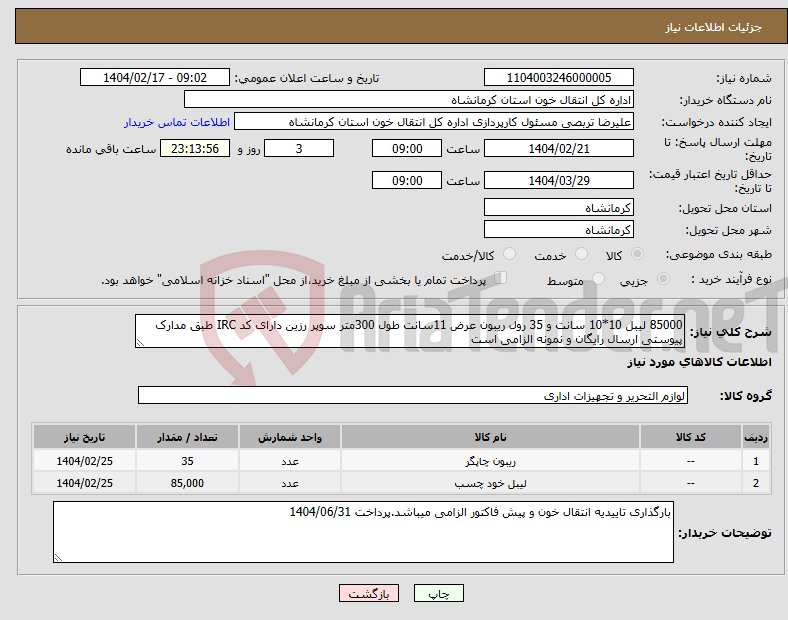Image resolution: width=788 pixels, height=620 pixels.
Task: Click the جزئیات اطلاعات نیاز page header
Action: click(x=714, y=27)
